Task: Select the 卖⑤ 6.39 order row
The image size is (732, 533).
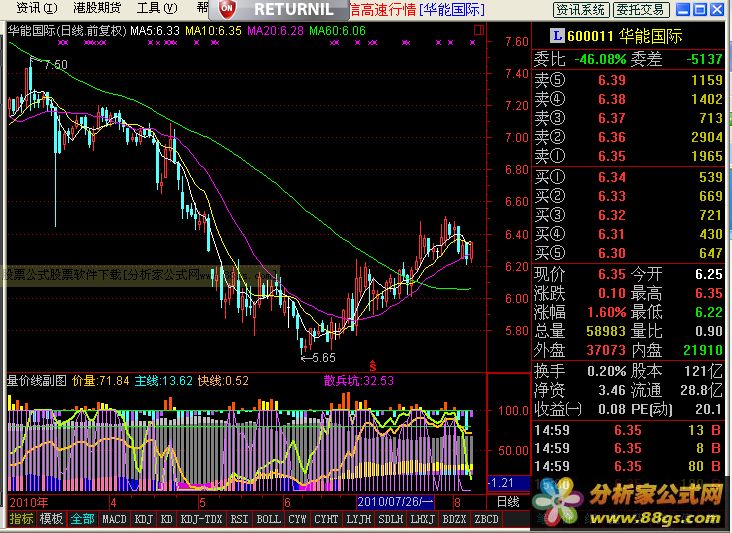Action: [x=628, y=80]
